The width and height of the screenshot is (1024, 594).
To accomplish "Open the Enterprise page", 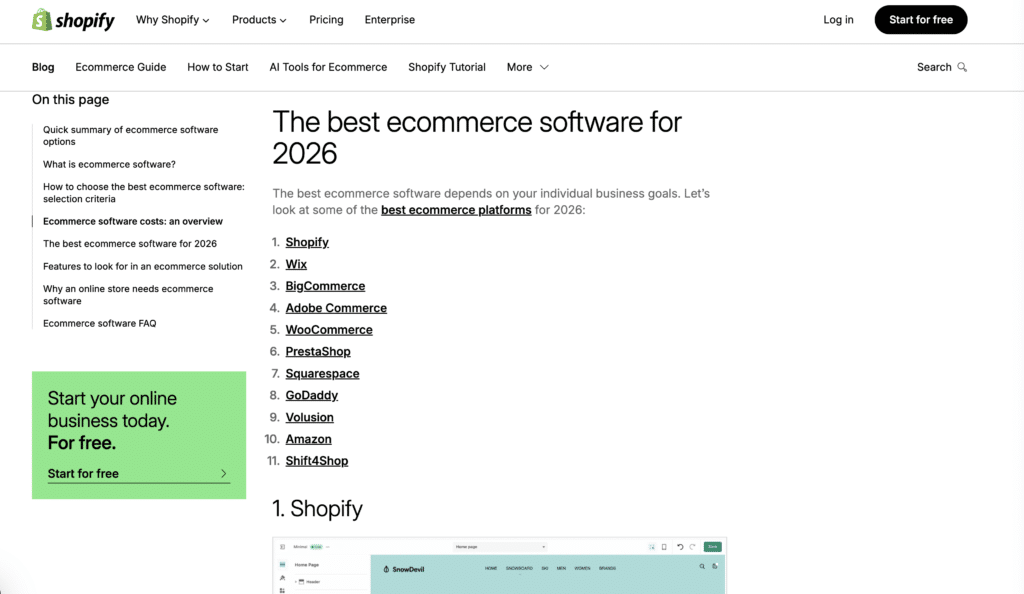I will [389, 20].
